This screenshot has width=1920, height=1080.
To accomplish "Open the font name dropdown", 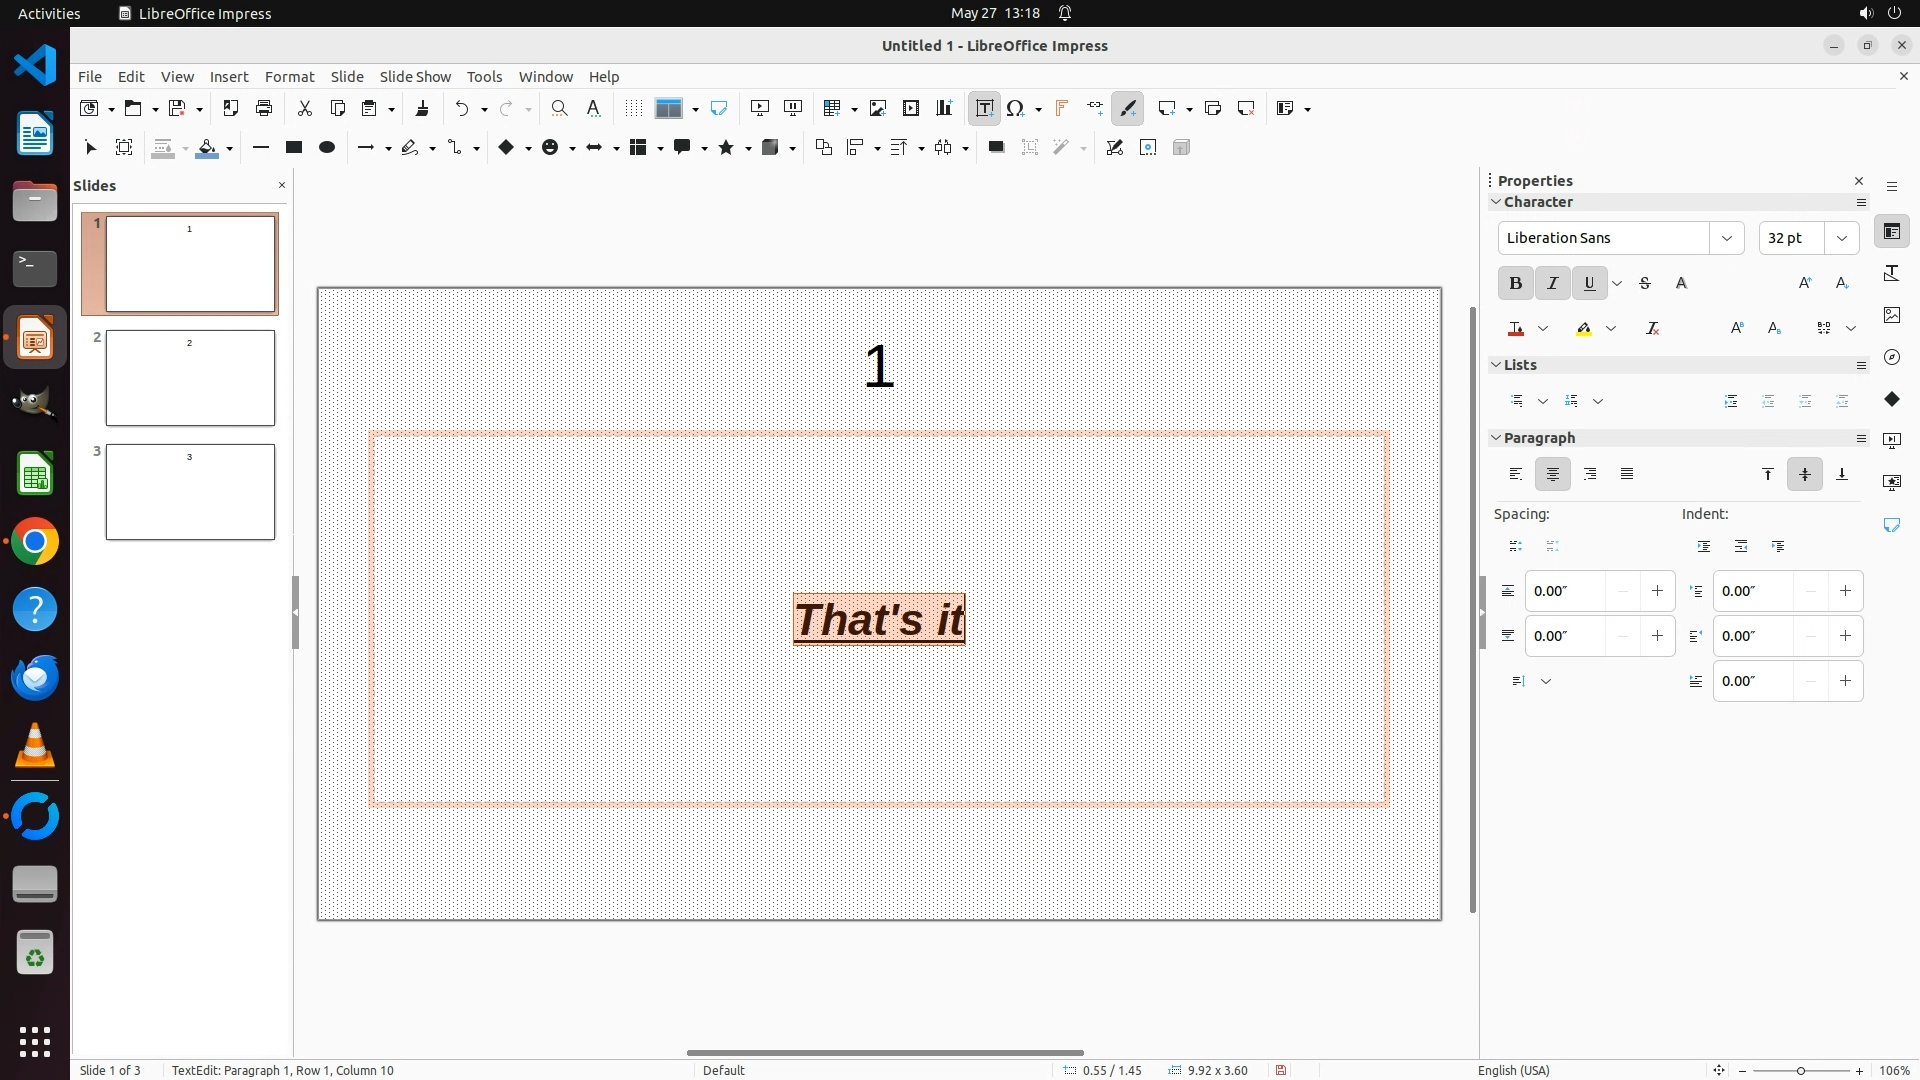I will click(x=1726, y=238).
